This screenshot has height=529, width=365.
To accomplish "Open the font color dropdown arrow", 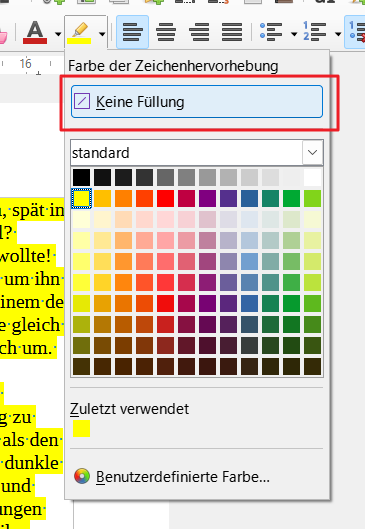I will [58, 34].
